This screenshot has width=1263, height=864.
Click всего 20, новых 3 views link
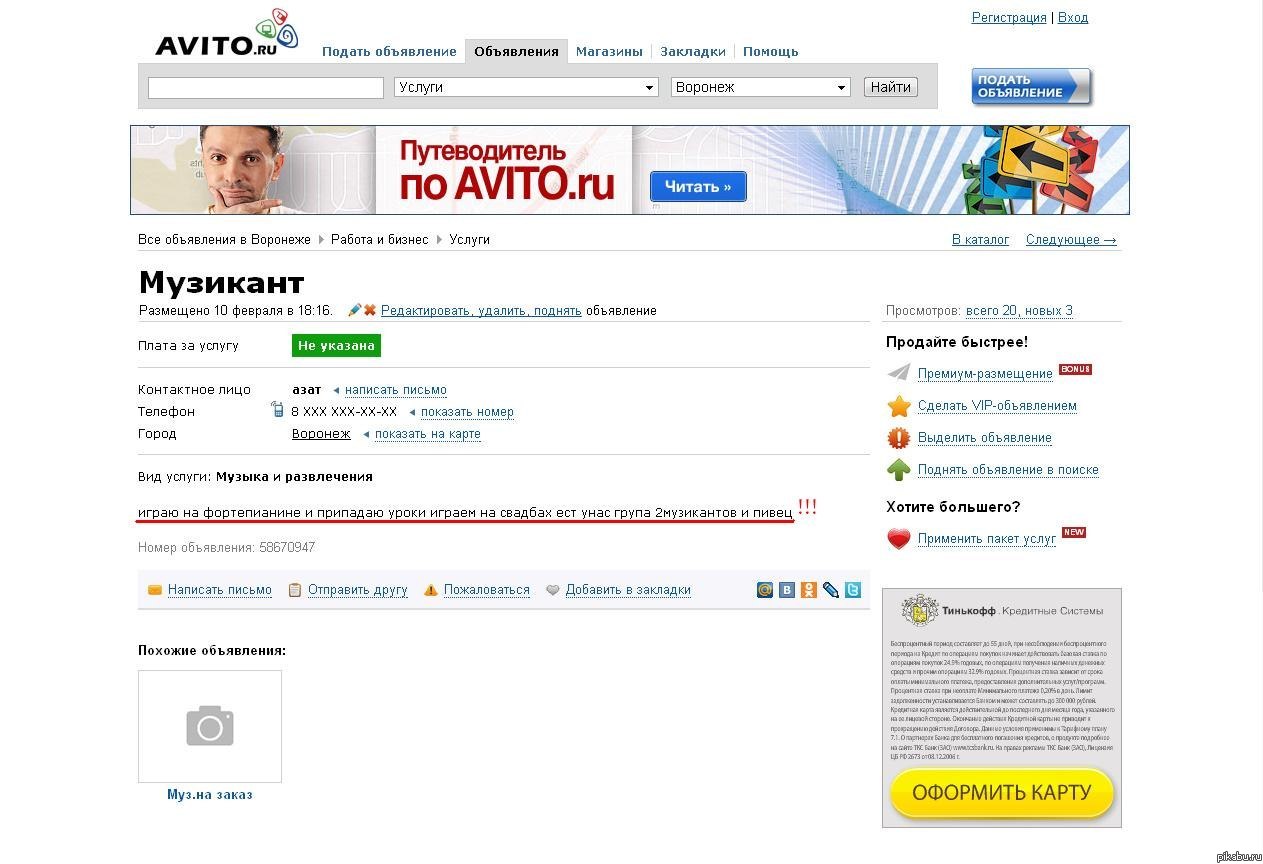[1019, 311]
